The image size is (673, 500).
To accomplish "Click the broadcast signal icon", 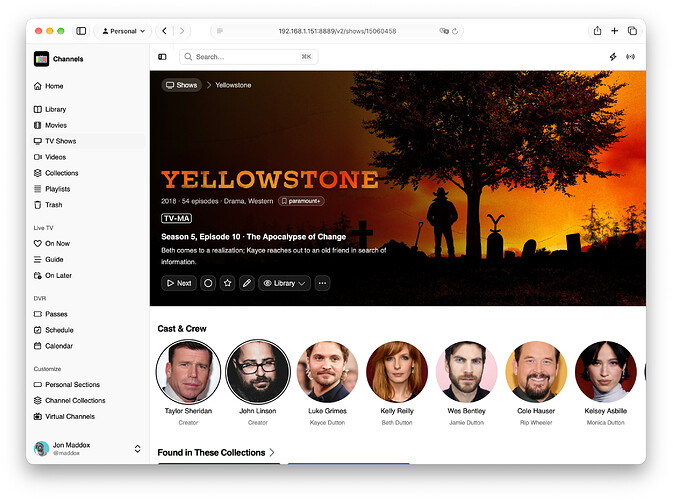I will (x=630, y=57).
